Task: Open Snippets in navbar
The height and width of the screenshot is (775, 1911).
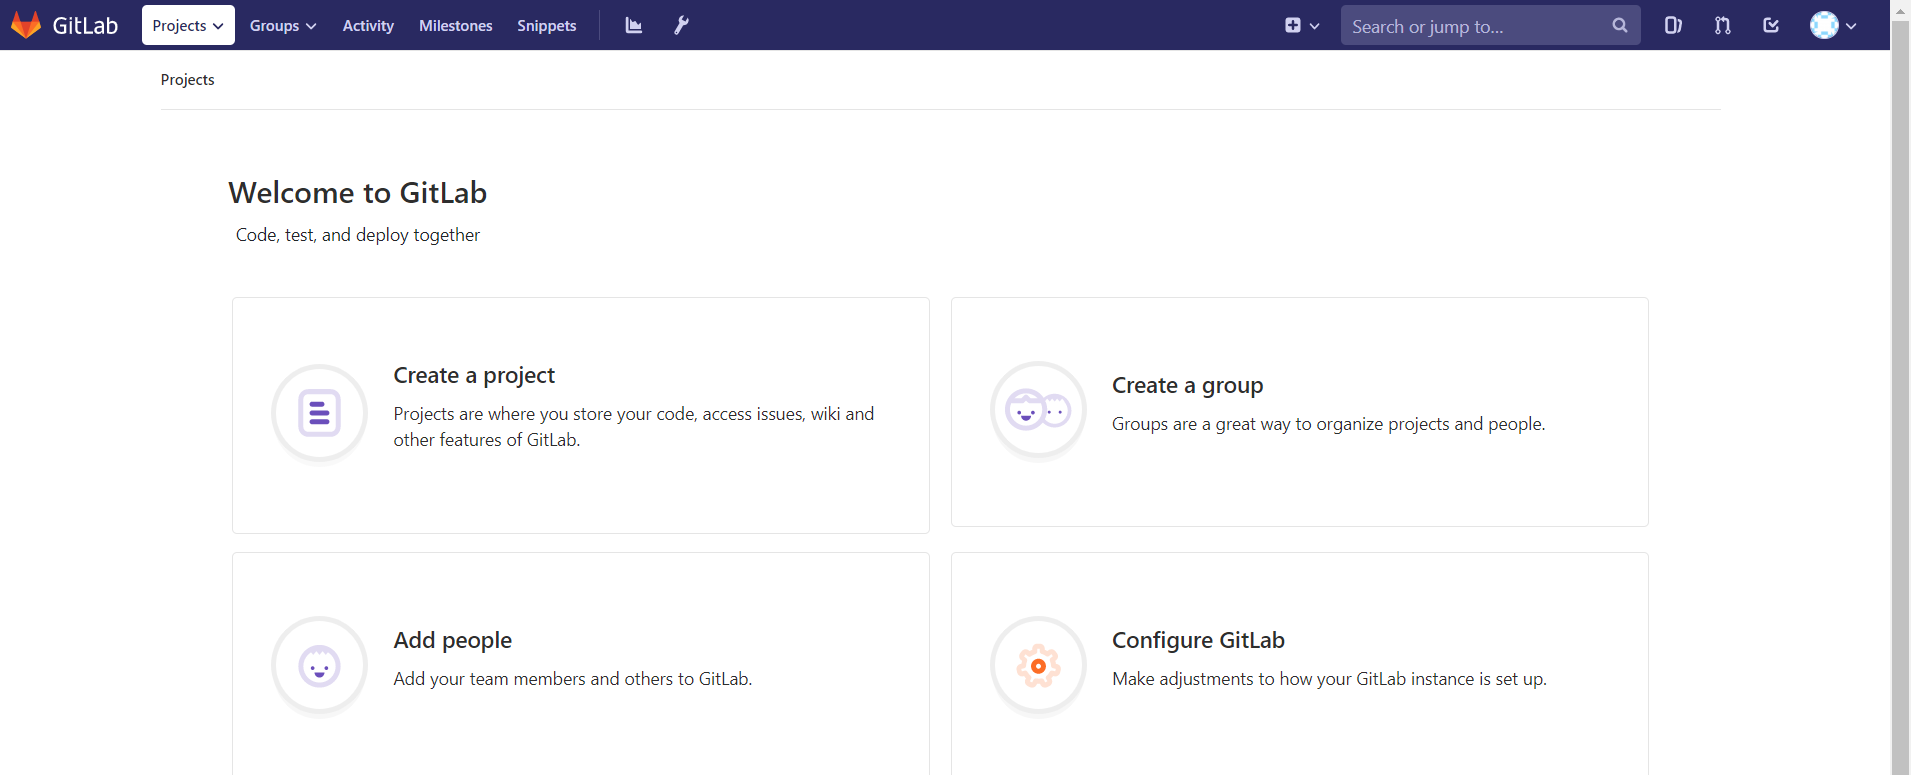Action: [546, 25]
